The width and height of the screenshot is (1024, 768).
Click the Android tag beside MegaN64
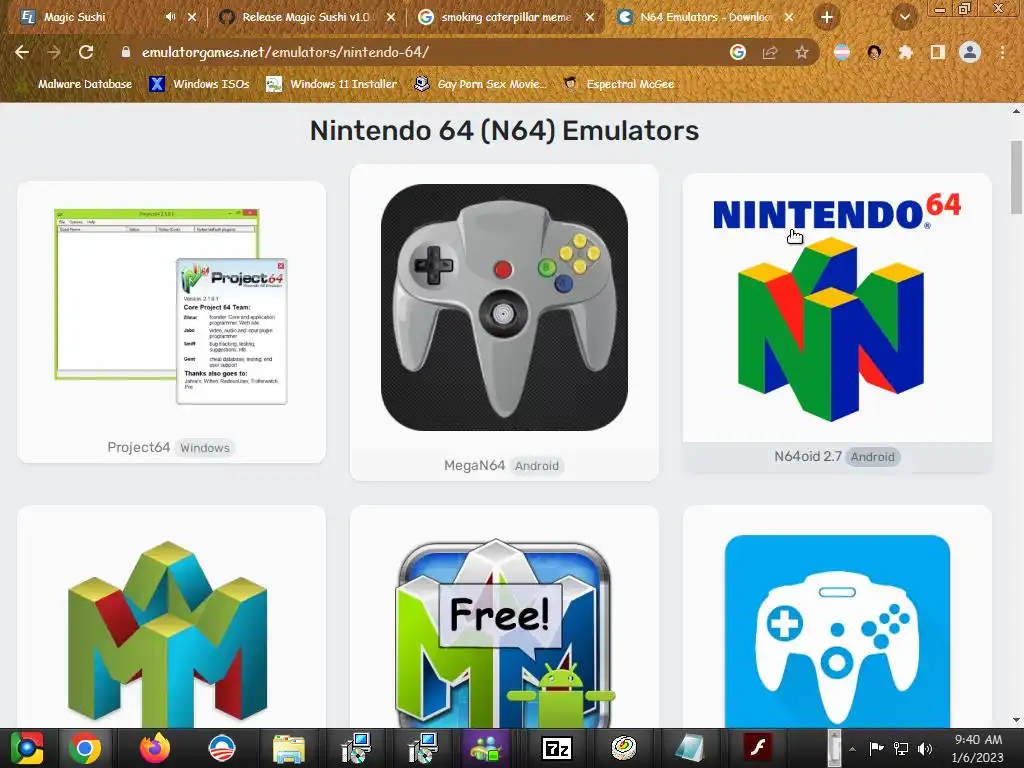[537, 466]
